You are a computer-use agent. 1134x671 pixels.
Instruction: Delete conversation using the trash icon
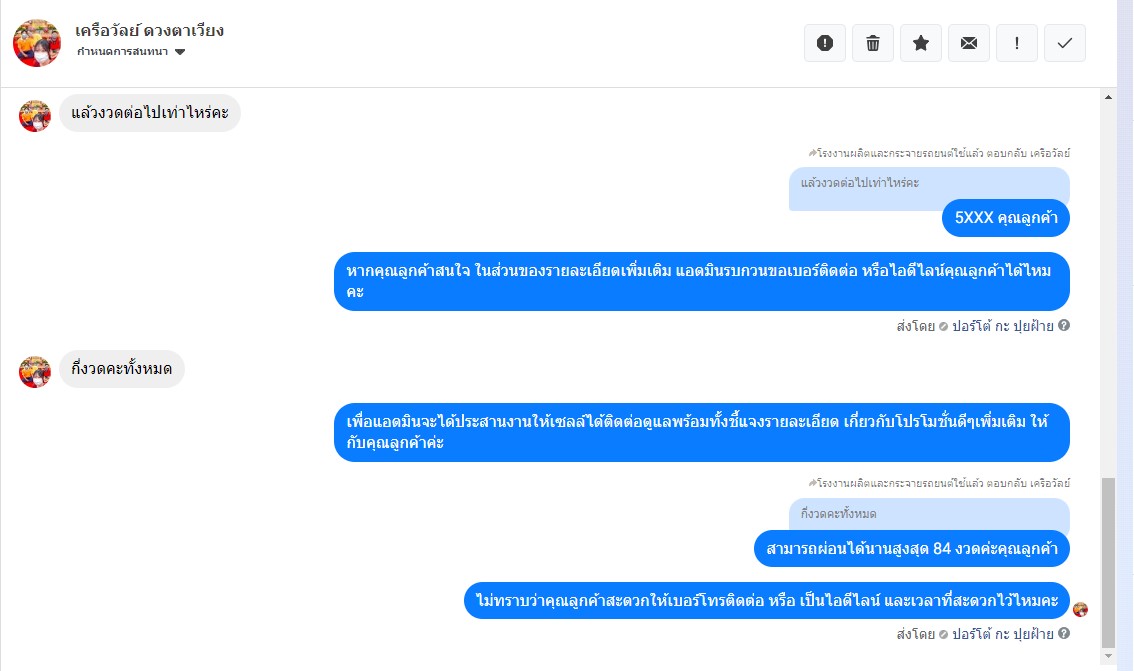pos(873,43)
